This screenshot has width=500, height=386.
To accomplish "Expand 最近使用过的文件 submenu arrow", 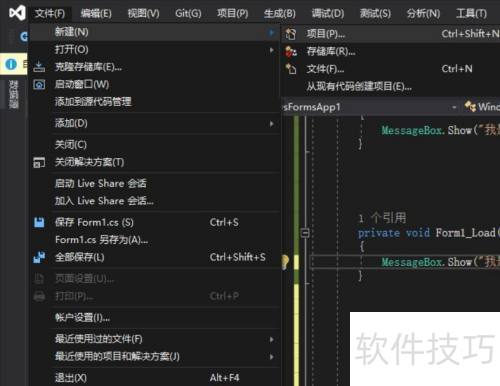I will pos(272,339).
